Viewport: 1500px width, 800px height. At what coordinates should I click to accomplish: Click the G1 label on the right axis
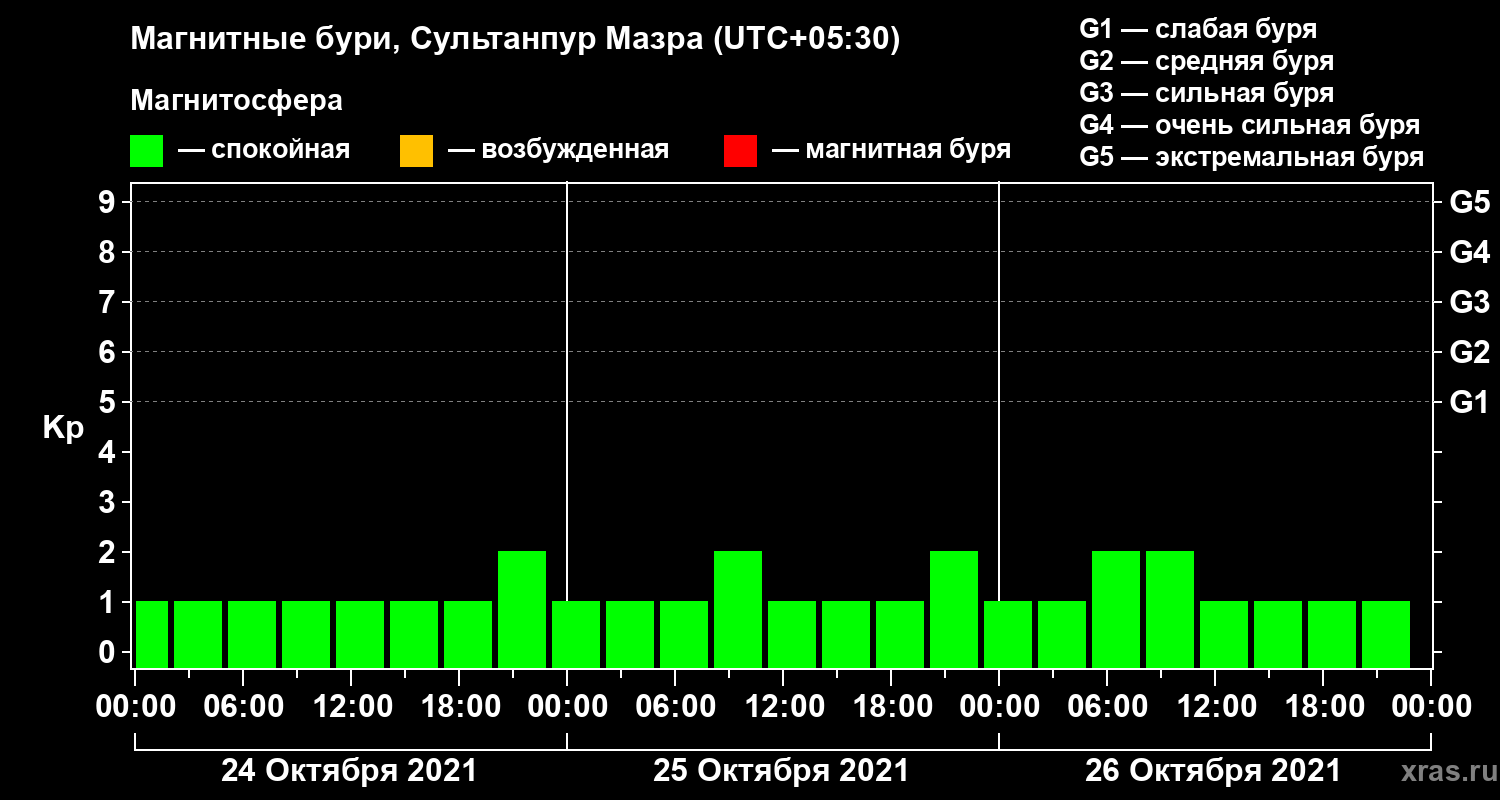point(1469,403)
